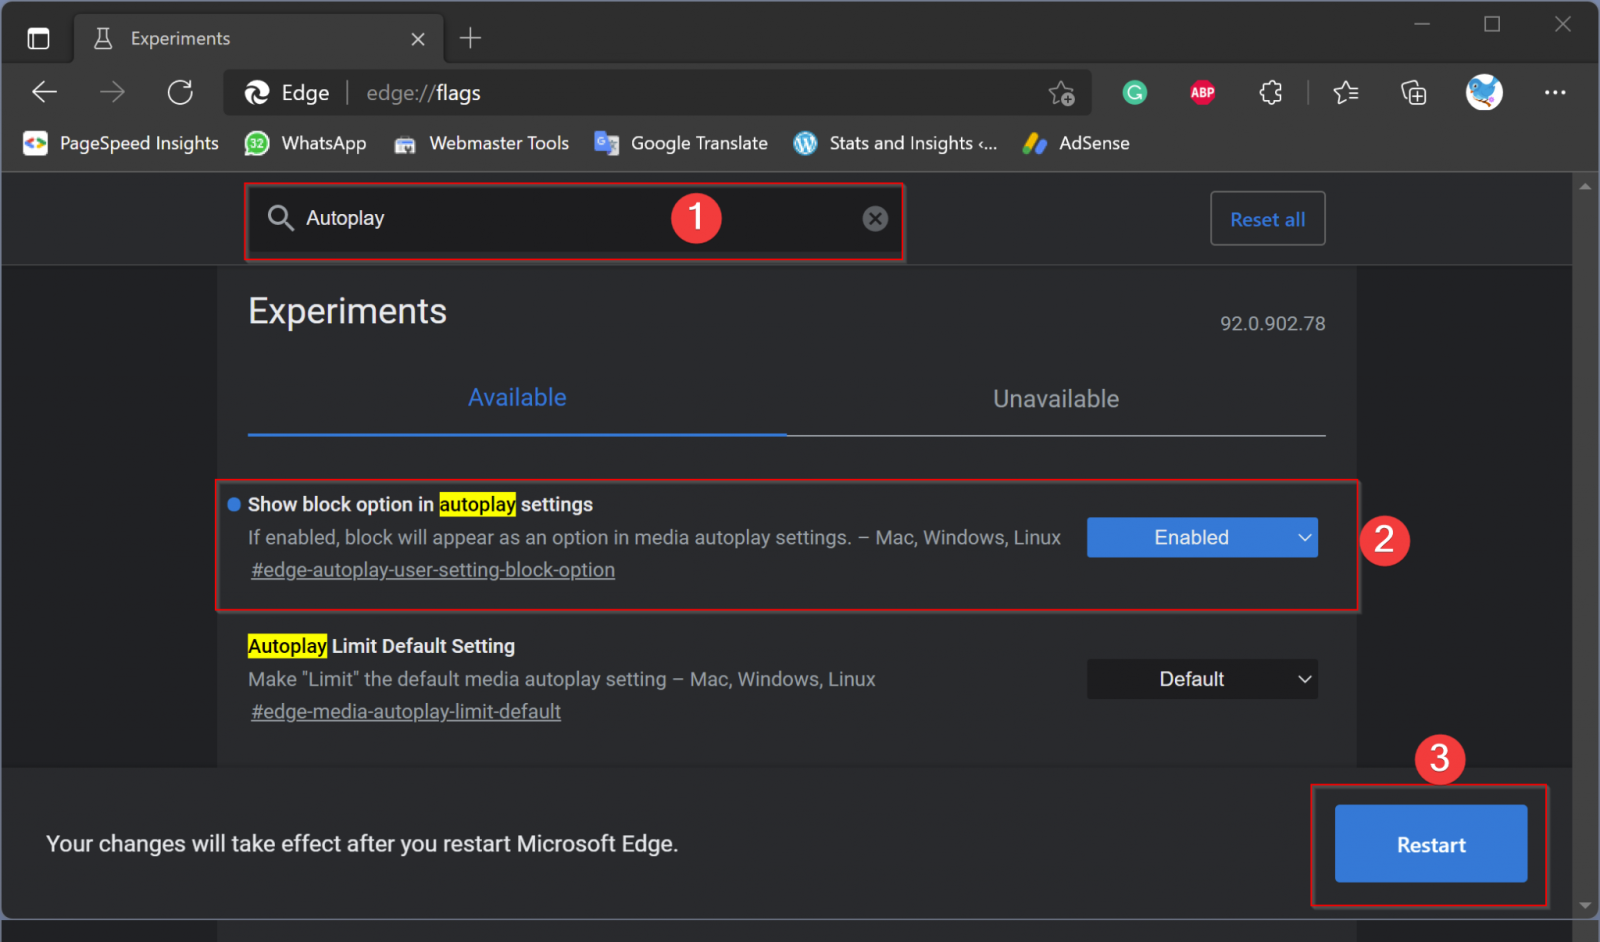Open the edge-media-autoplay-limit-default link
This screenshot has width=1600, height=942.
(x=405, y=711)
